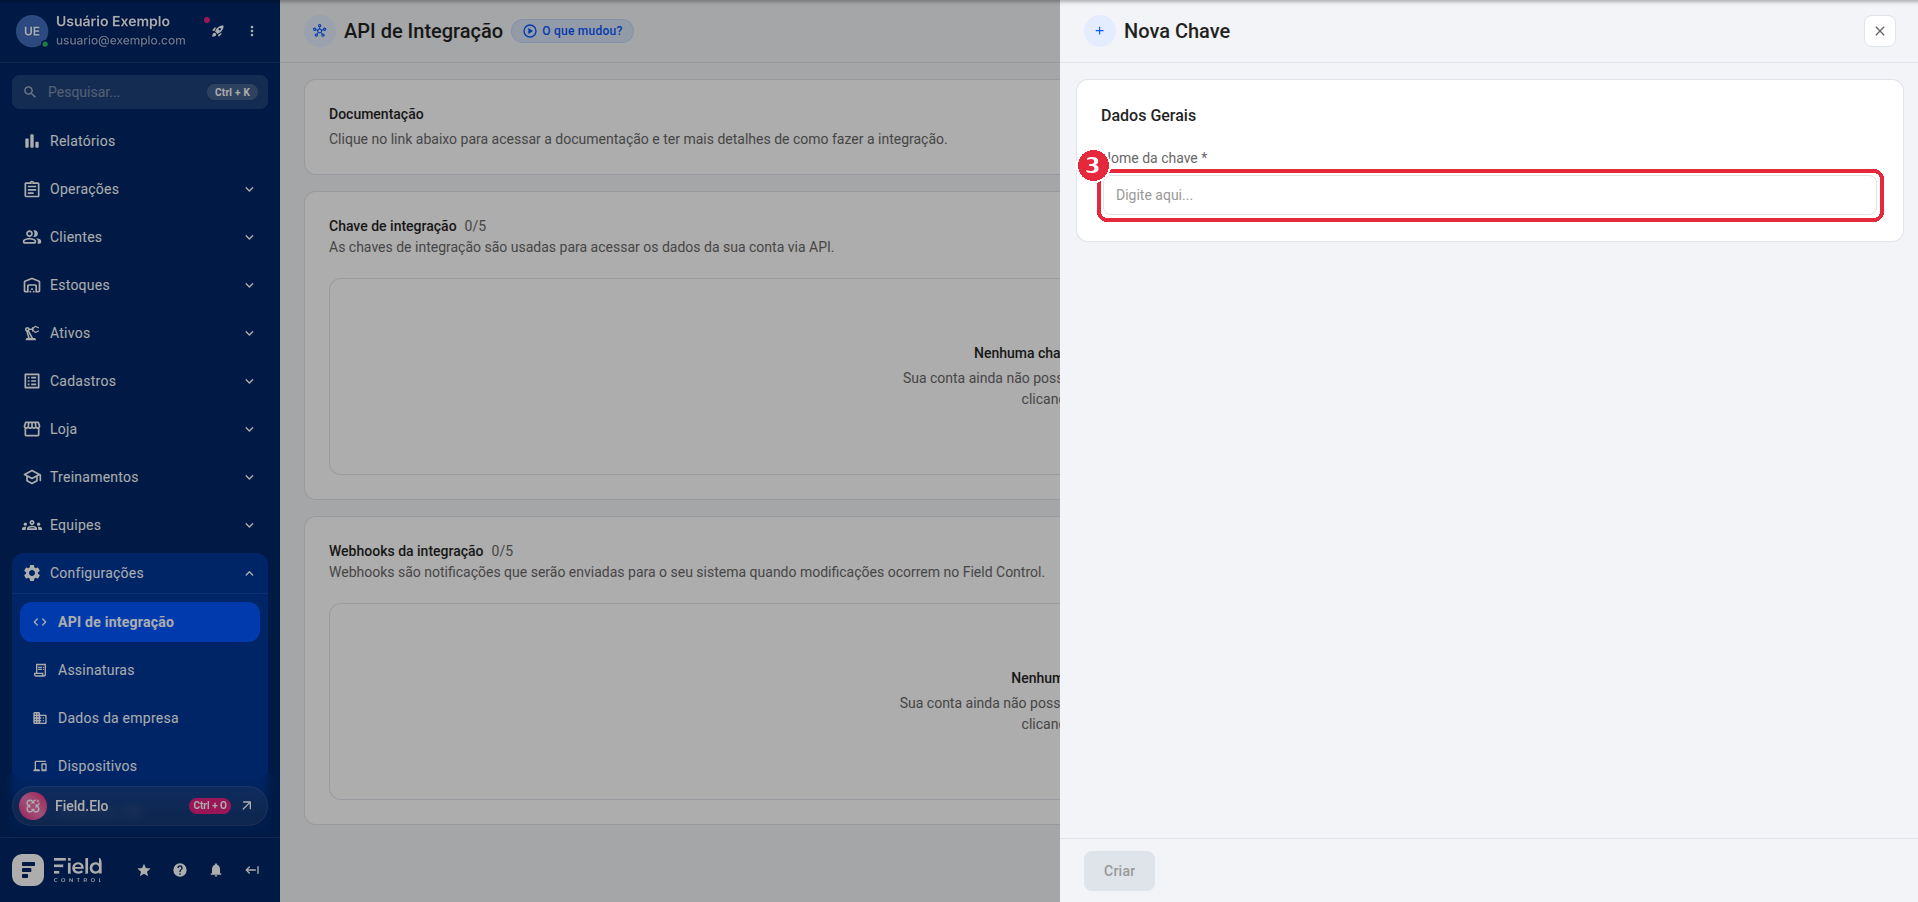Open the three-dot user menu
The height and width of the screenshot is (902, 1918).
pos(252,31)
